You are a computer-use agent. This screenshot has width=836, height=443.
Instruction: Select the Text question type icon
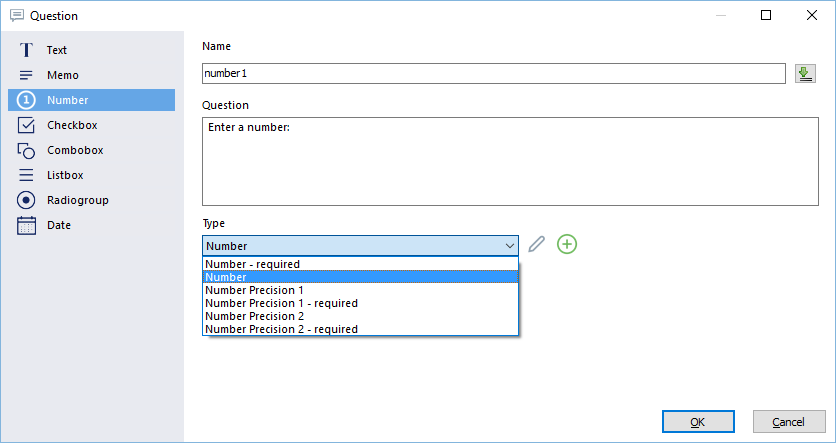pyautogui.click(x=26, y=50)
